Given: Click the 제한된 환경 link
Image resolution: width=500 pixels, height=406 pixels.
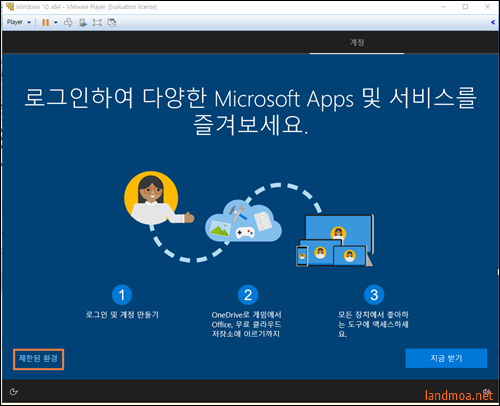Looking at the screenshot, I should coord(38,359).
